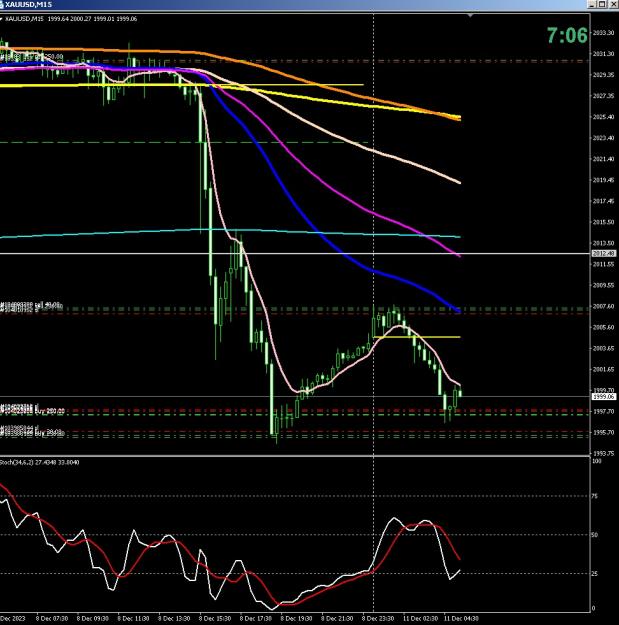
Task: Click the 2013.50 price scale label
Action: click(603, 243)
